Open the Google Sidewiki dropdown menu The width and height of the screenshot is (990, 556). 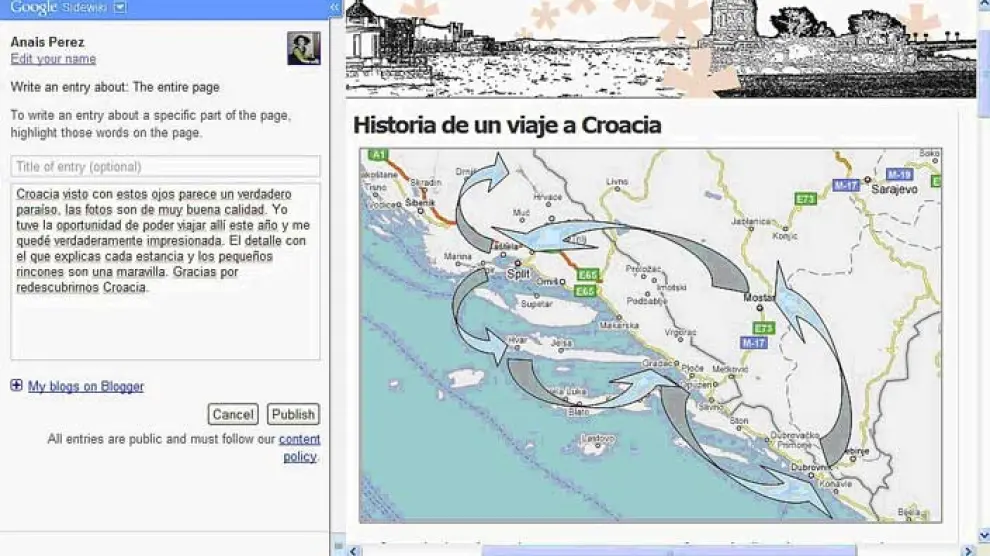coord(121,8)
